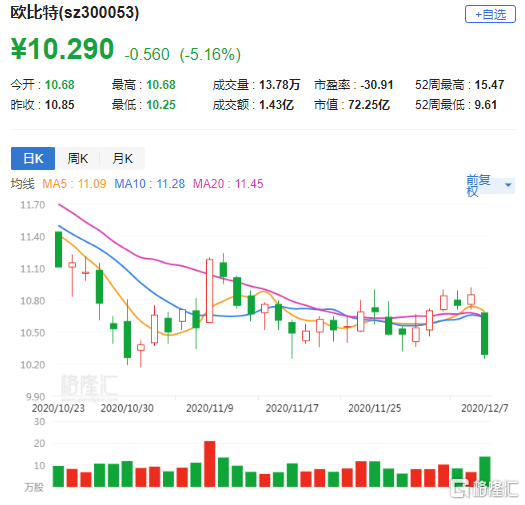Click the +自选 add-to-watchlist button
The image size is (525, 505).
click(490, 14)
